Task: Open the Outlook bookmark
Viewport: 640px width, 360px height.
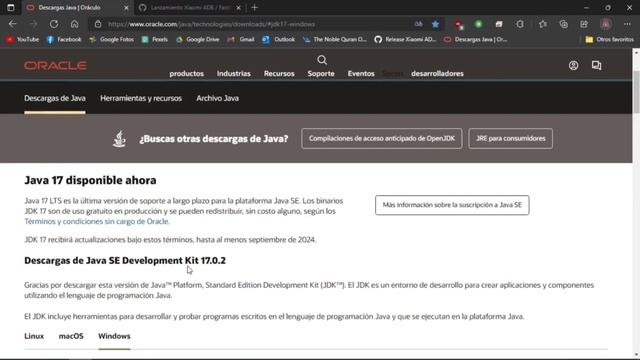Action: (x=279, y=40)
